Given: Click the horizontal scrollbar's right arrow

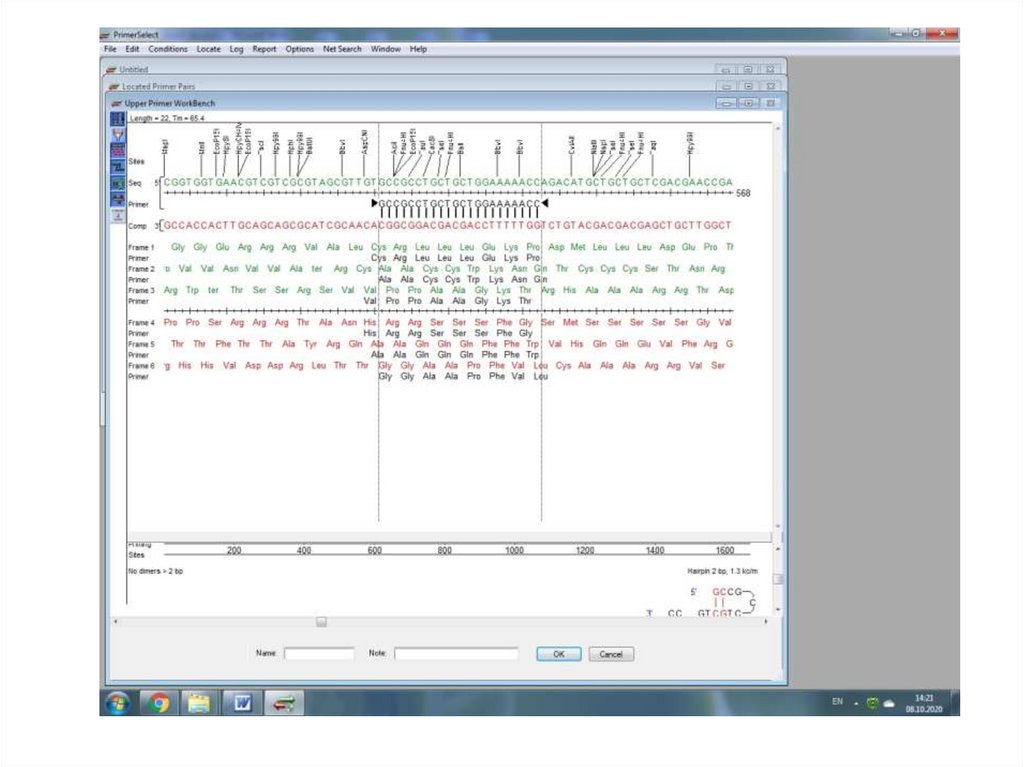Looking at the screenshot, I should pos(766,622).
